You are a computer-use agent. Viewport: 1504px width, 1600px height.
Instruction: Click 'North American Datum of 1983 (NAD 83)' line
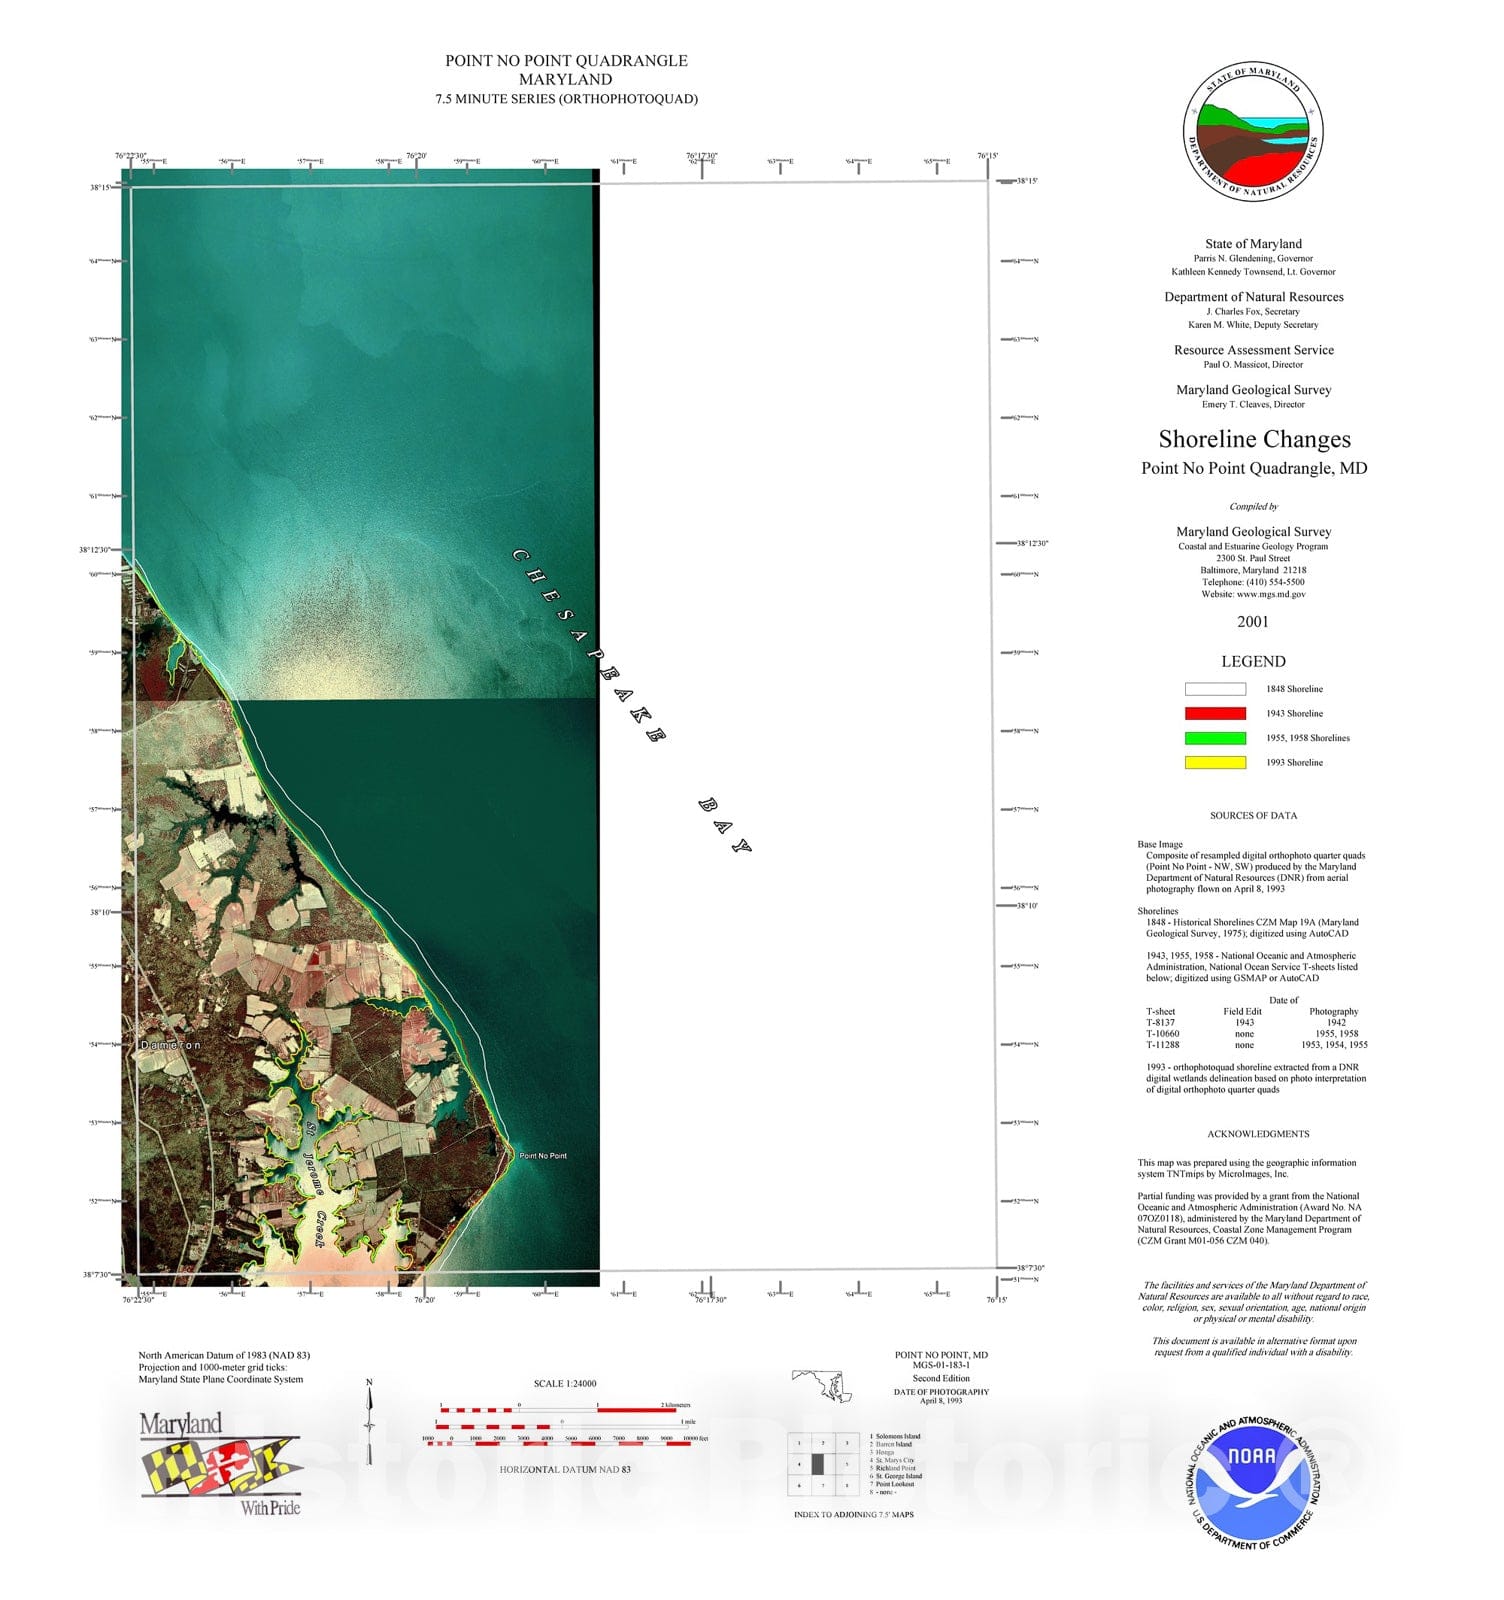[224, 1356]
